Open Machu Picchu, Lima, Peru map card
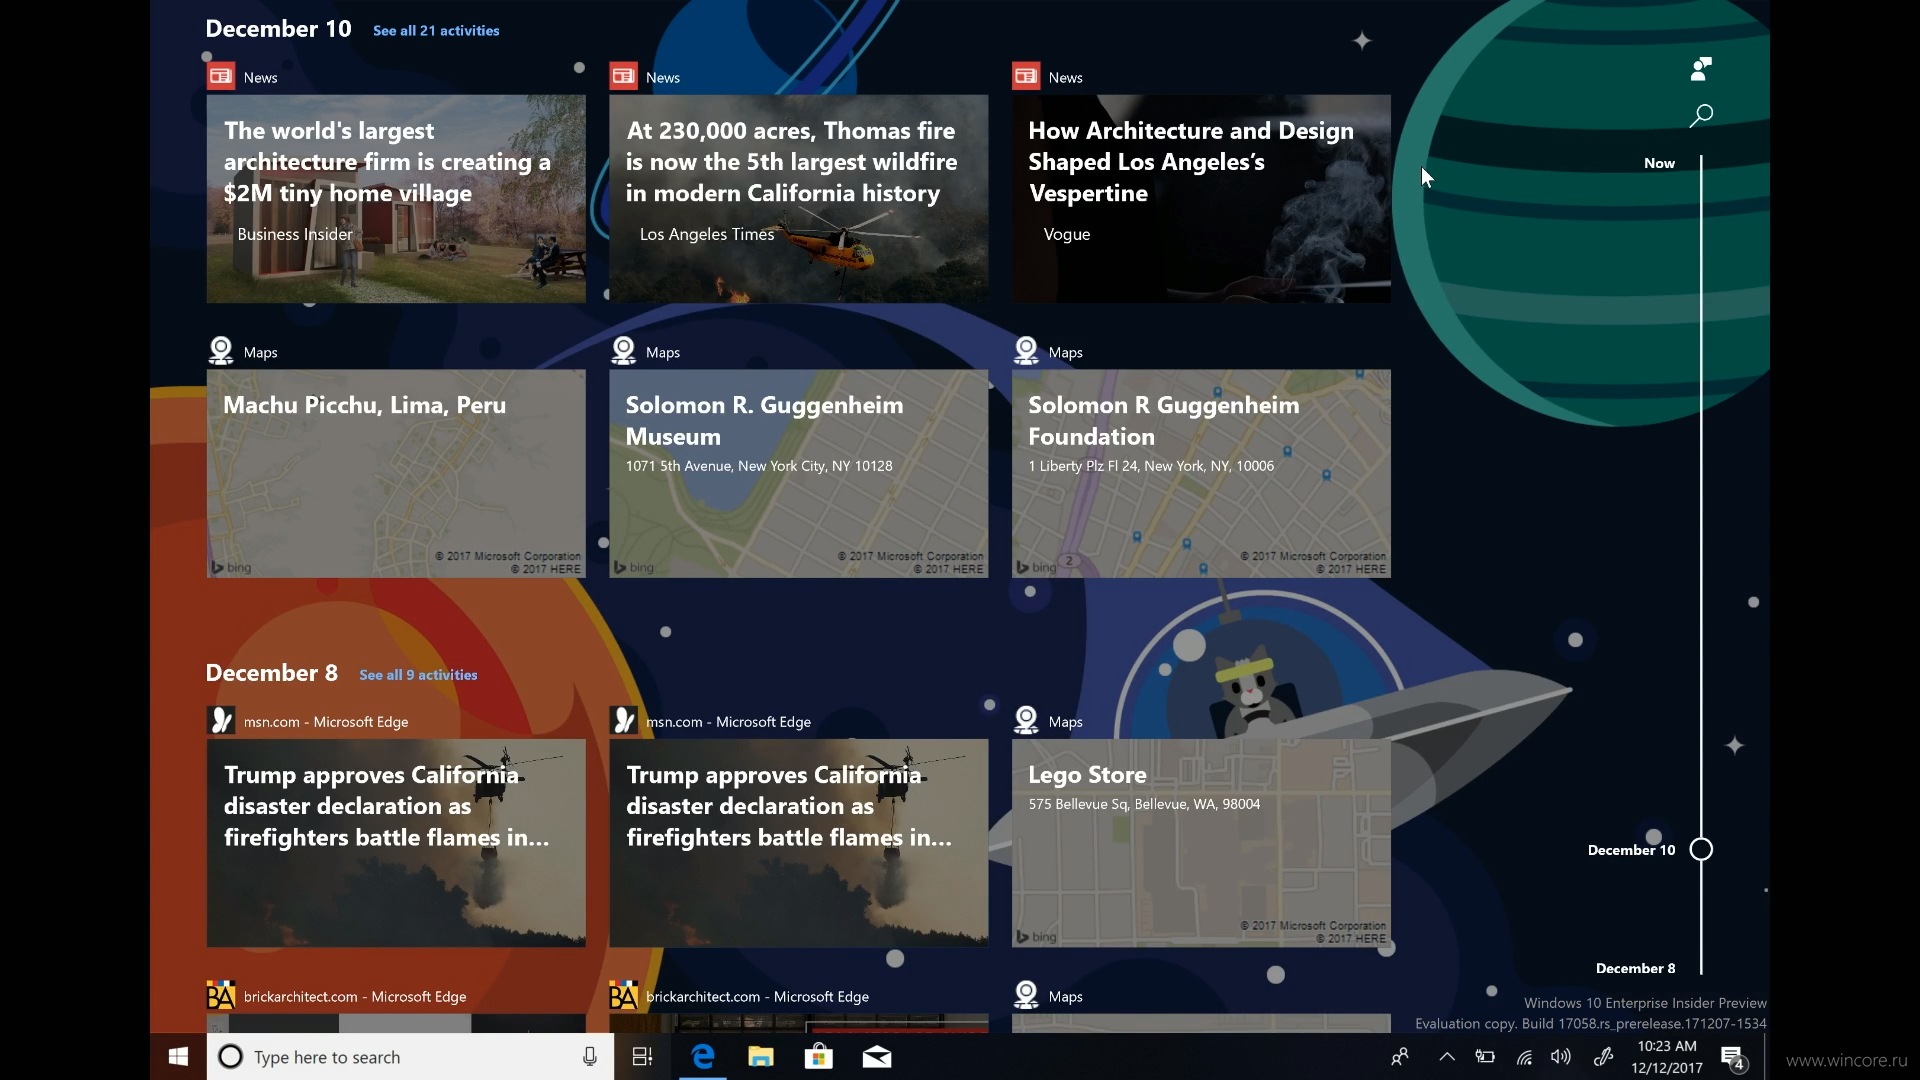Screen dimensions: 1920x1080 pos(396,474)
